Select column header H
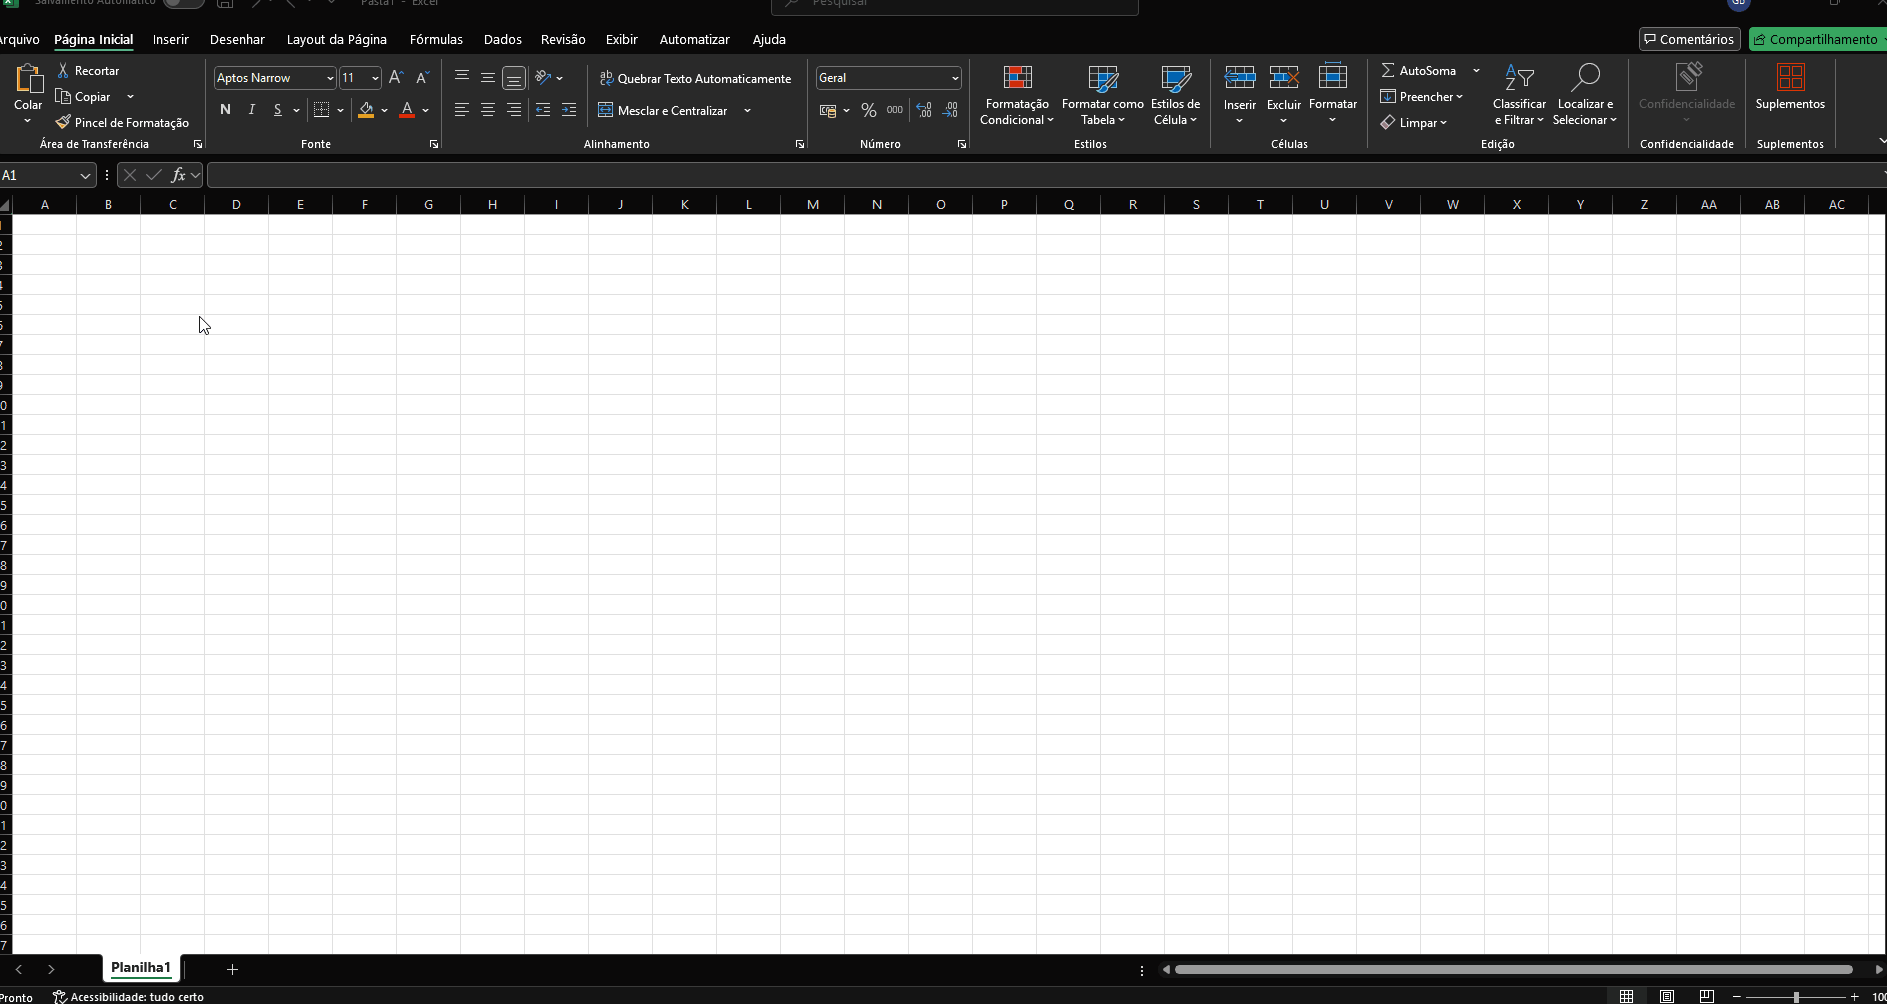1887x1004 pixels. (492, 204)
